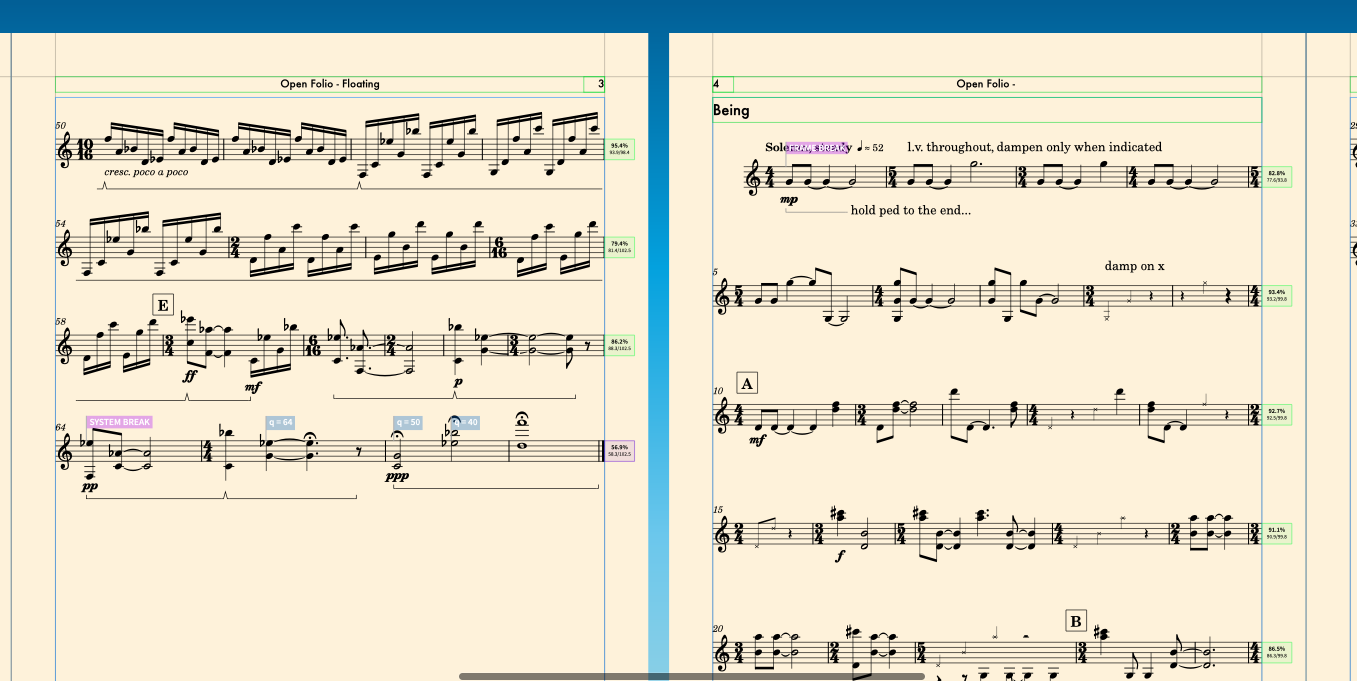Select rehearsal mark B
1357x681 pixels.
(1076, 621)
